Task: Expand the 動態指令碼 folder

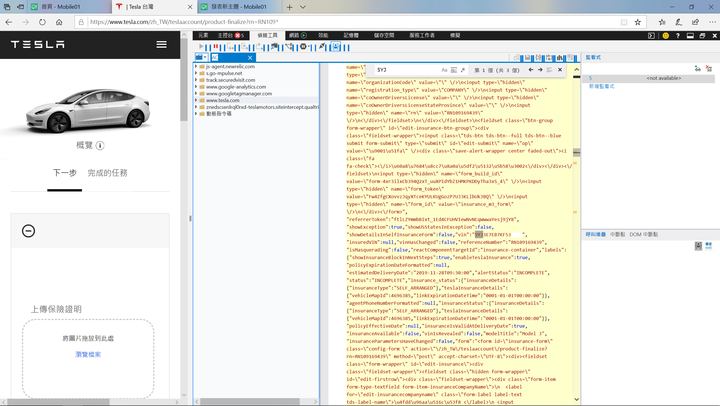Action: tap(197, 113)
